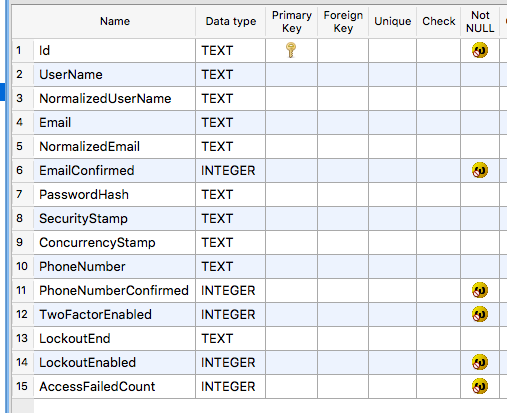Viewport: 507px width, 413px height.
Task: Click the Not NULL icon in Id row
Action: click(480, 50)
